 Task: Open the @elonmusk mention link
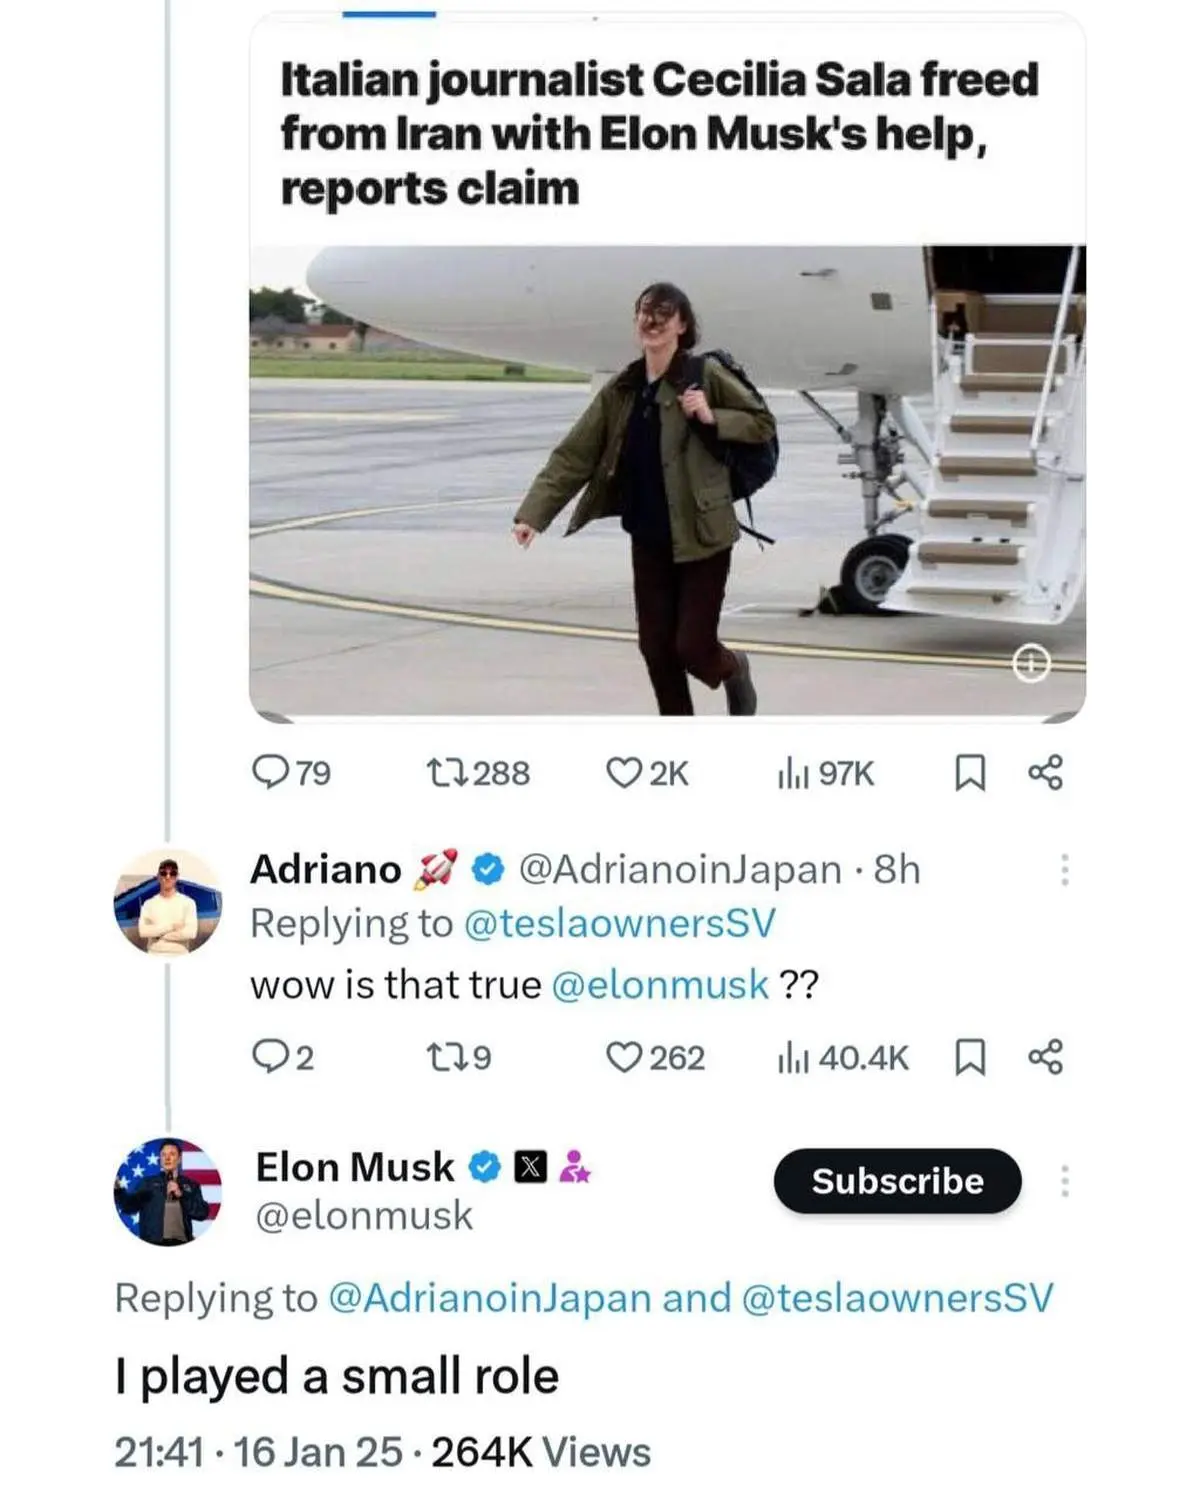pos(660,985)
